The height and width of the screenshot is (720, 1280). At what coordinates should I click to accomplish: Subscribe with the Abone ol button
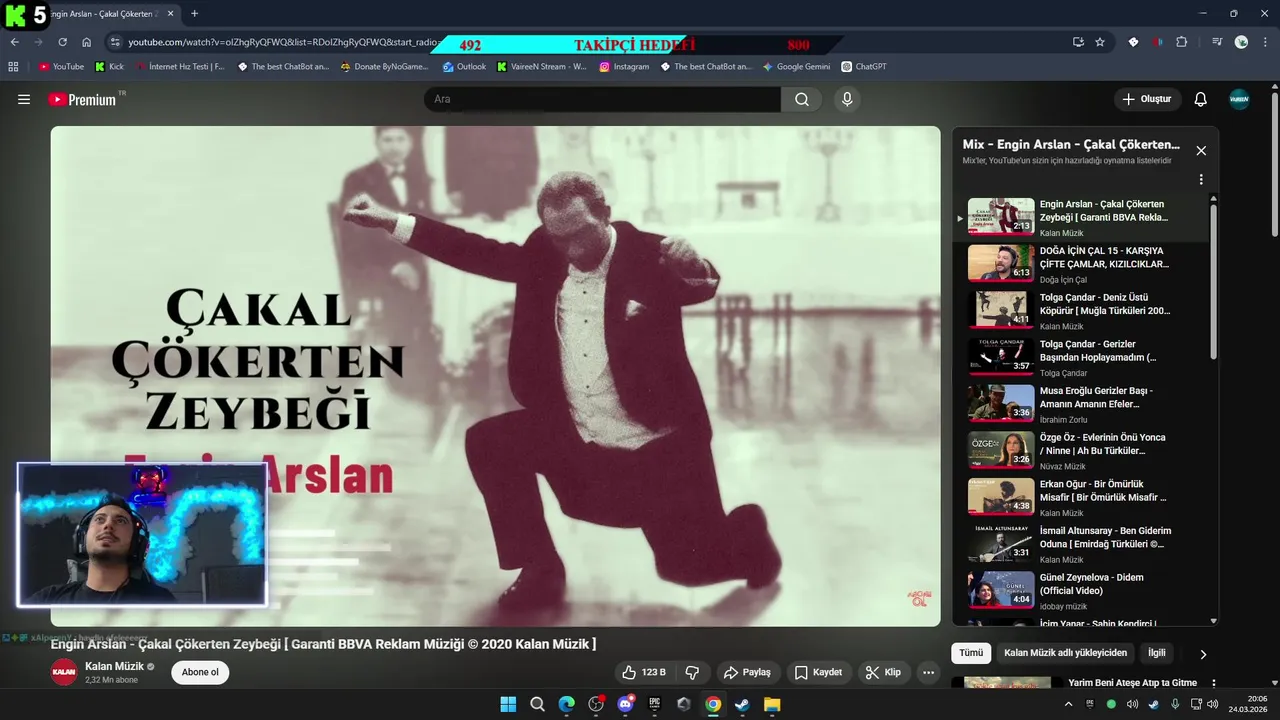(200, 672)
